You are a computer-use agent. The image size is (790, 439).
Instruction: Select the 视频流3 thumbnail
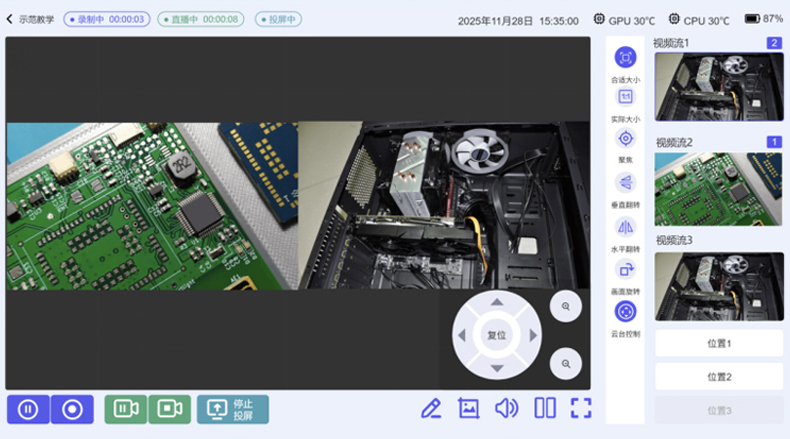[718, 286]
